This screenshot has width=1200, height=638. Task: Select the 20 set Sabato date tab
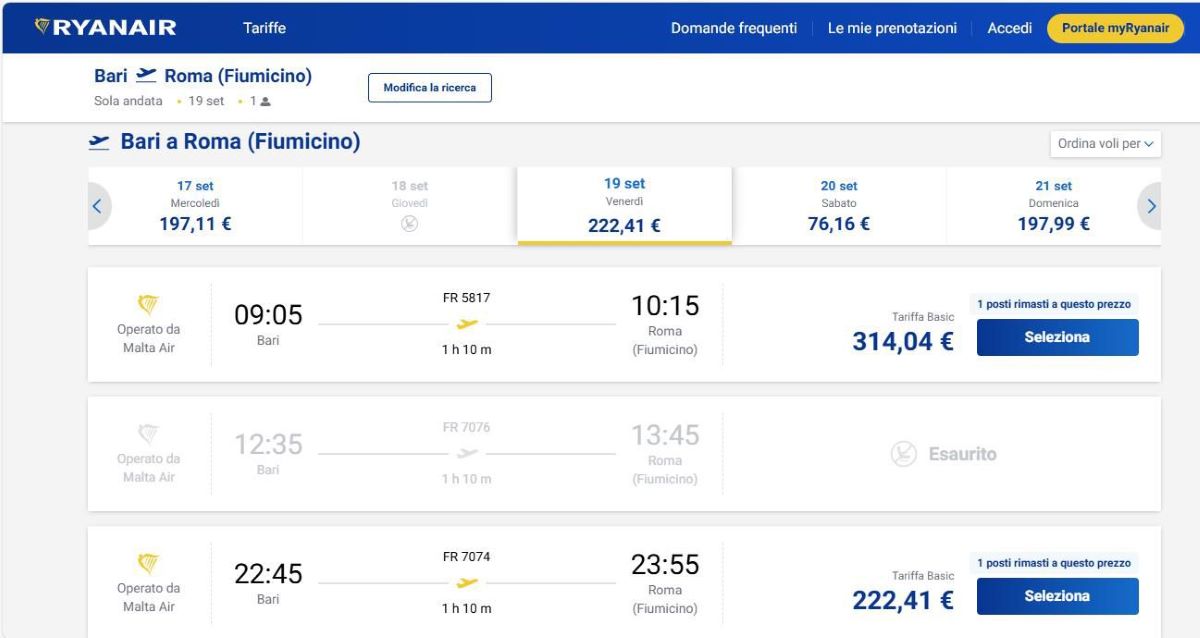(838, 205)
